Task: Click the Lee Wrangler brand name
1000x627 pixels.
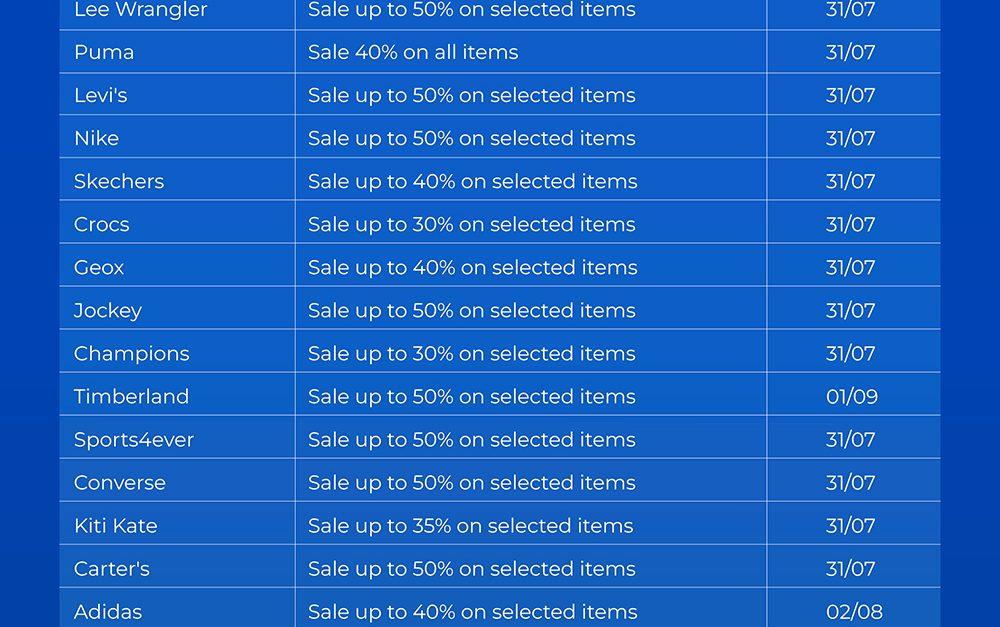Action: (141, 10)
